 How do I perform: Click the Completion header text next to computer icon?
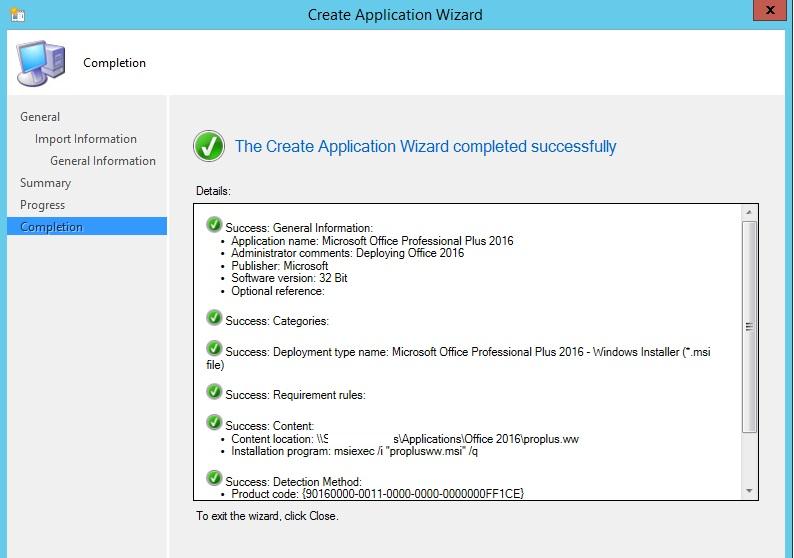coord(114,63)
